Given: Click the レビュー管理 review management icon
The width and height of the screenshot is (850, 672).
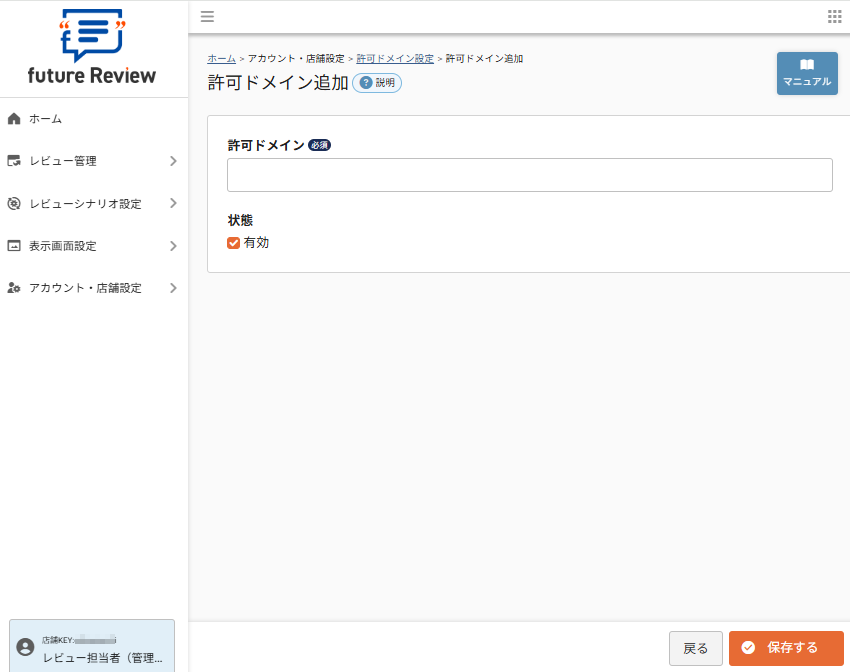Looking at the screenshot, I should coord(14,160).
